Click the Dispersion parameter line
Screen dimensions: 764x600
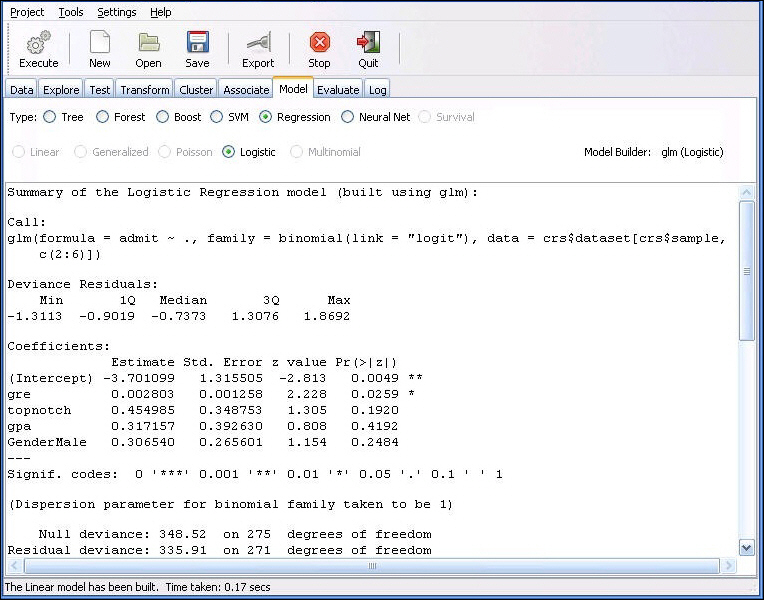(230, 504)
